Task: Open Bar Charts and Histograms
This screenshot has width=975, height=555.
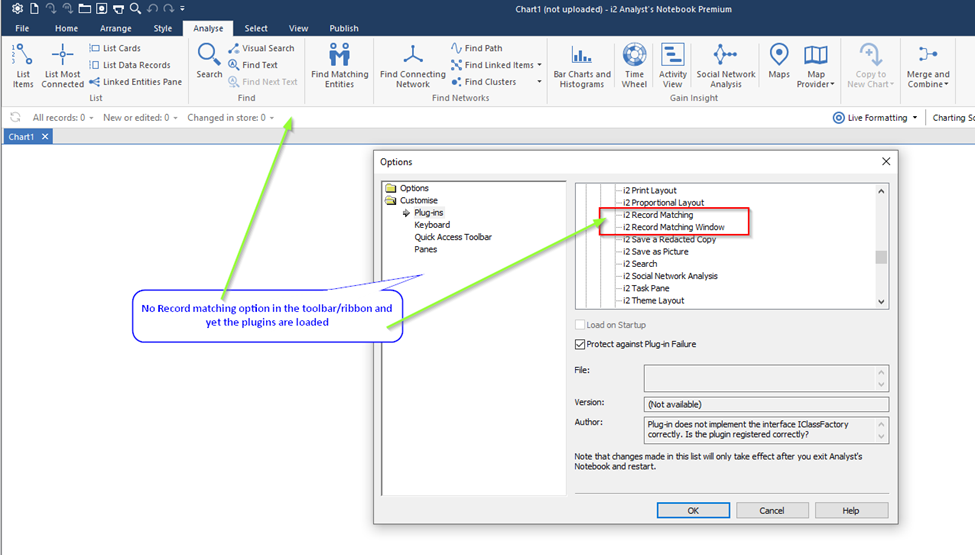Action: coord(582,65)
